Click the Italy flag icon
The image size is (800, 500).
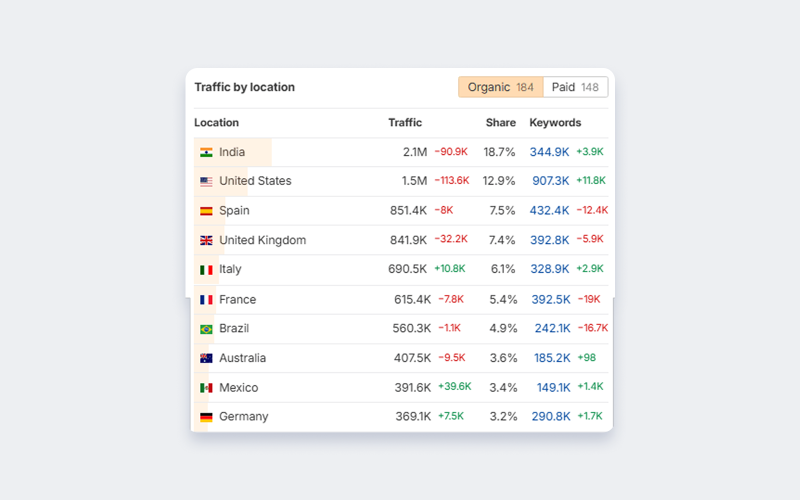206,270
